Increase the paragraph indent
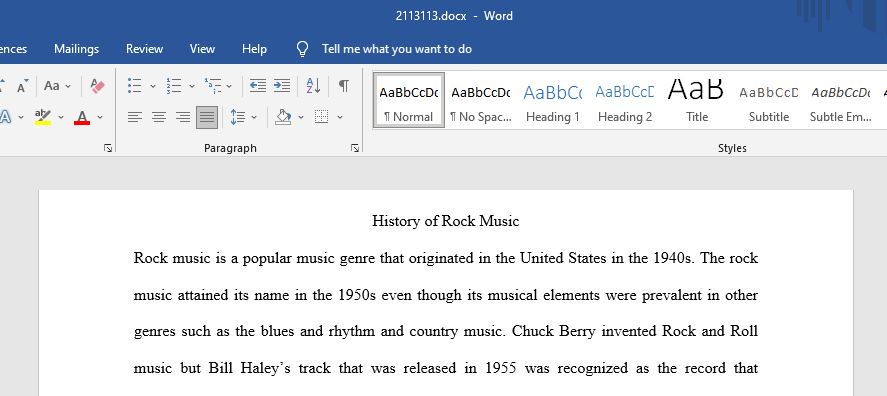This screenshot has height=396, width=887. (x=282, y=86)
